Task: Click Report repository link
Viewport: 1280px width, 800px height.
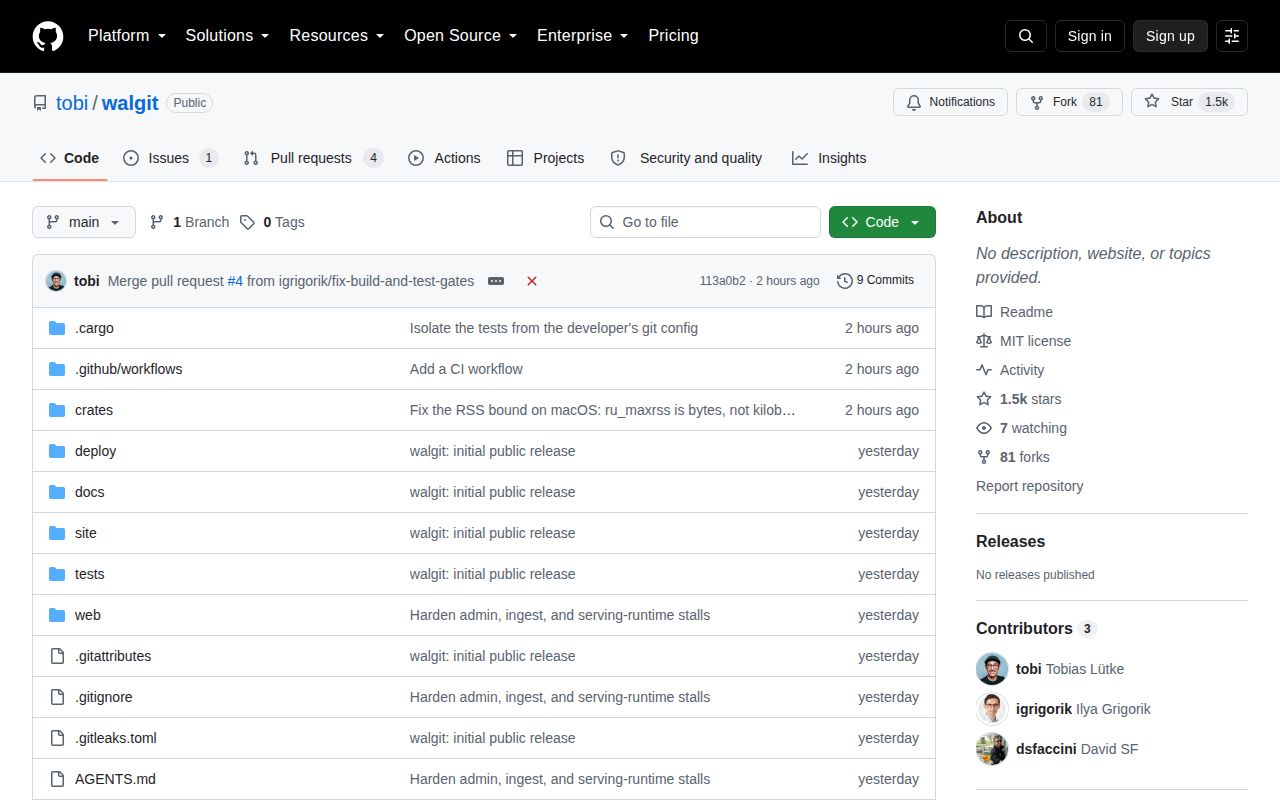Action: pos(1030,486)
